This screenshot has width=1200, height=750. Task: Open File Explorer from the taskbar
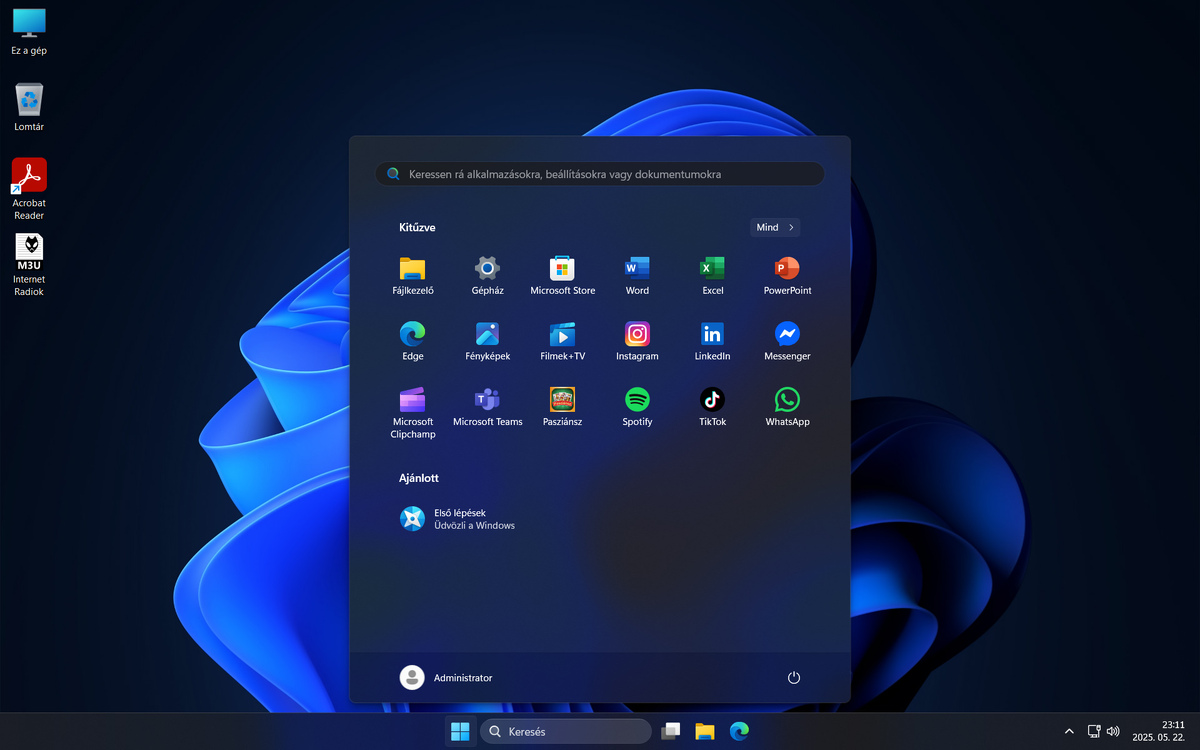pyautogui.click(x=705, y=731)
